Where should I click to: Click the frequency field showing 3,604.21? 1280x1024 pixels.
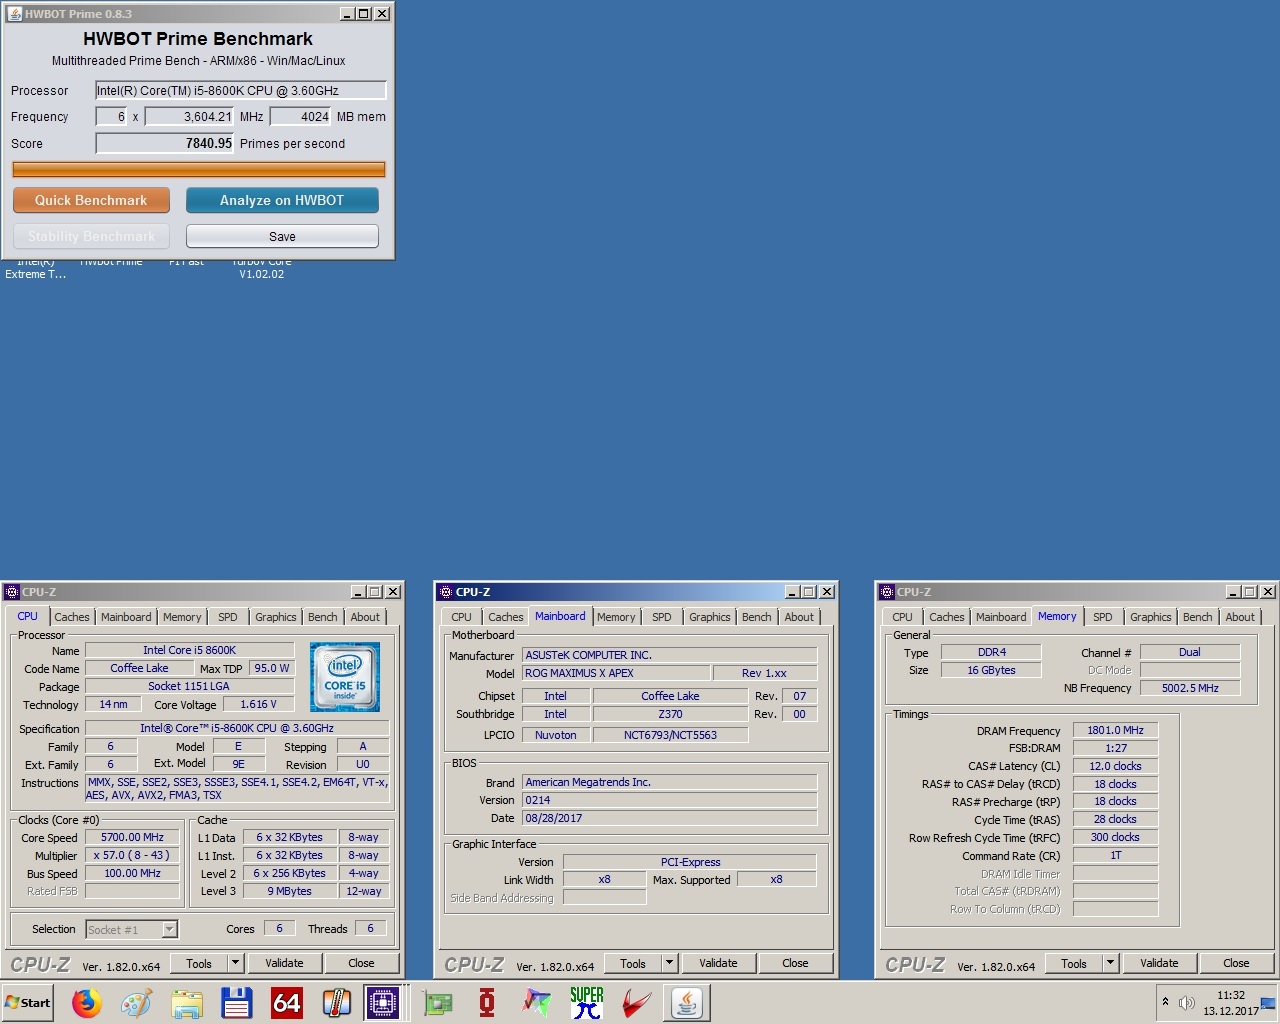[190, 116]
